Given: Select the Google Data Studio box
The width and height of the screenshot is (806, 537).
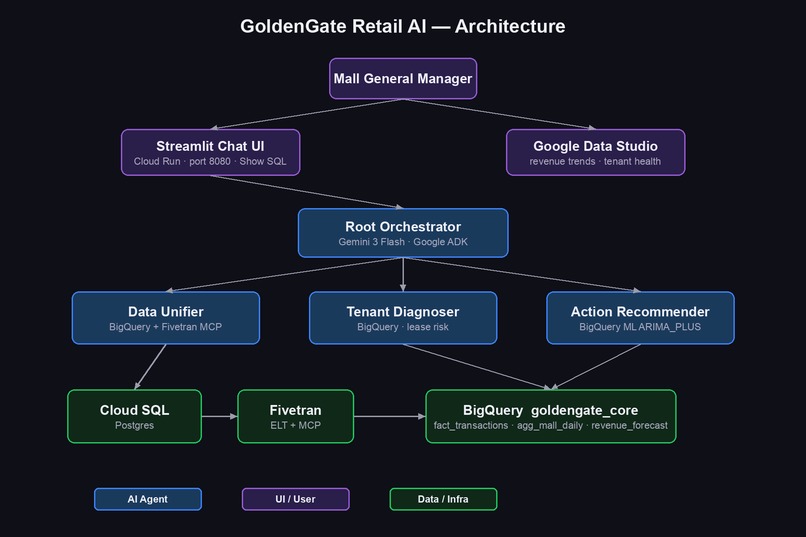Looking at the screenshot, I should click(x=595, y=153).
